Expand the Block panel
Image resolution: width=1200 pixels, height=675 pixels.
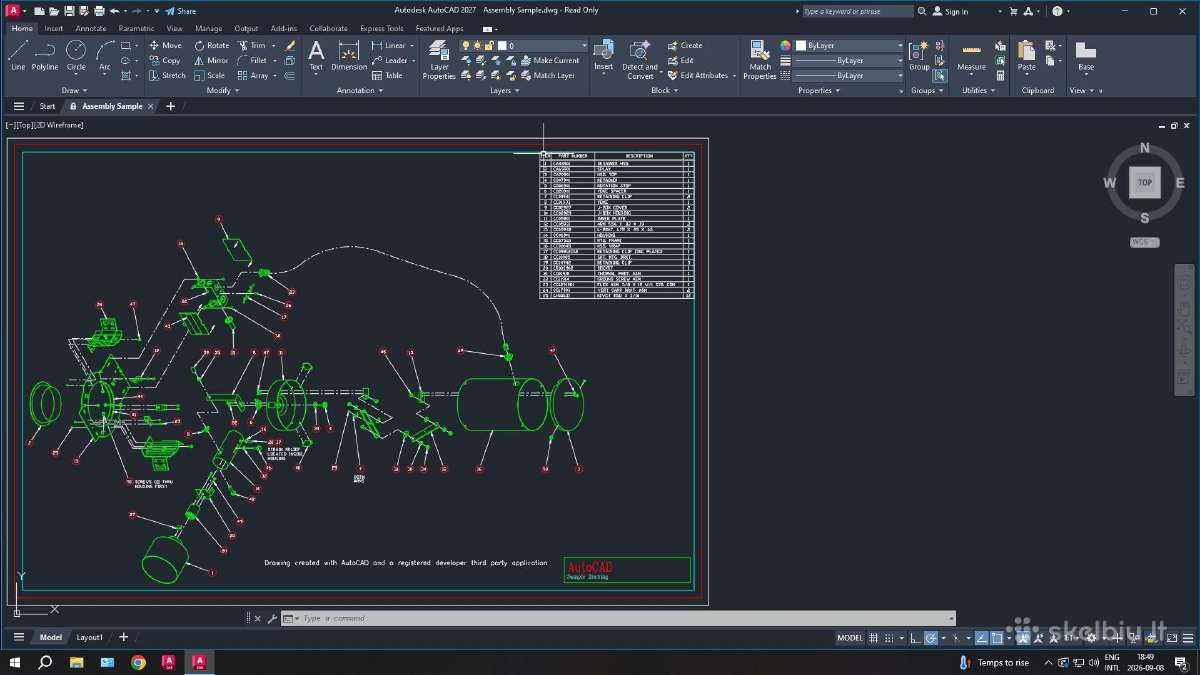coord(664,90)
